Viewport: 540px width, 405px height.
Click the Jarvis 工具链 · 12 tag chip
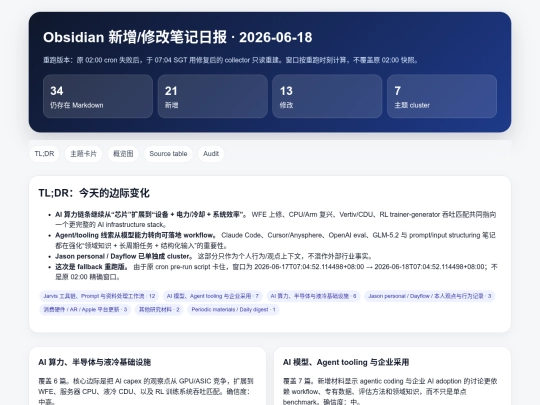tap(99, 296)
